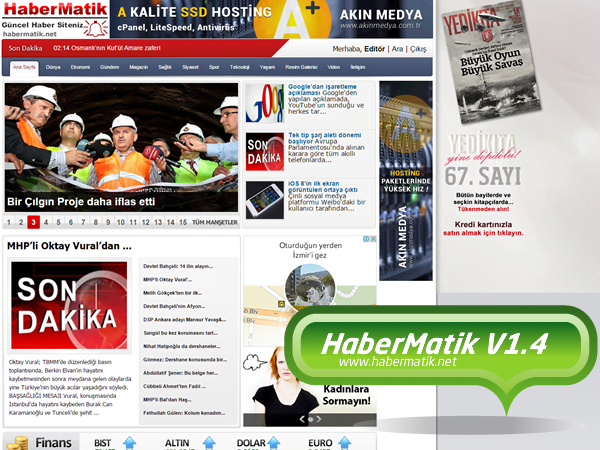This screenshot has width=600, height=450.
Task: Open Devlet Bahçeli: 14 ilin alayın... item
Action: coord(178,266)
